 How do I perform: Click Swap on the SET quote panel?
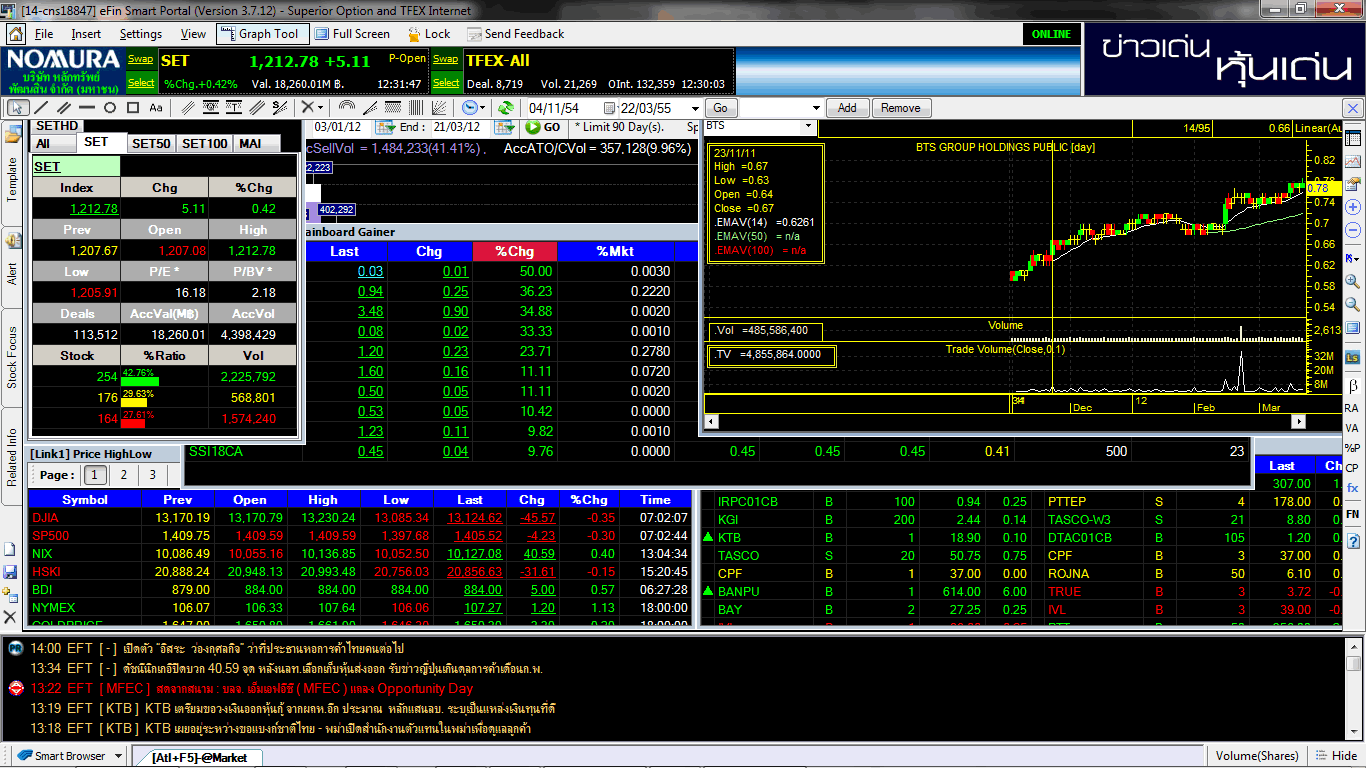point(141,58)
